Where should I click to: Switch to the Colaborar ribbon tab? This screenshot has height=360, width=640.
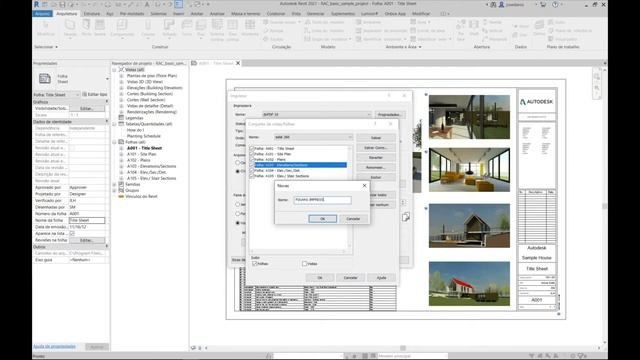[x=276, y=13]
